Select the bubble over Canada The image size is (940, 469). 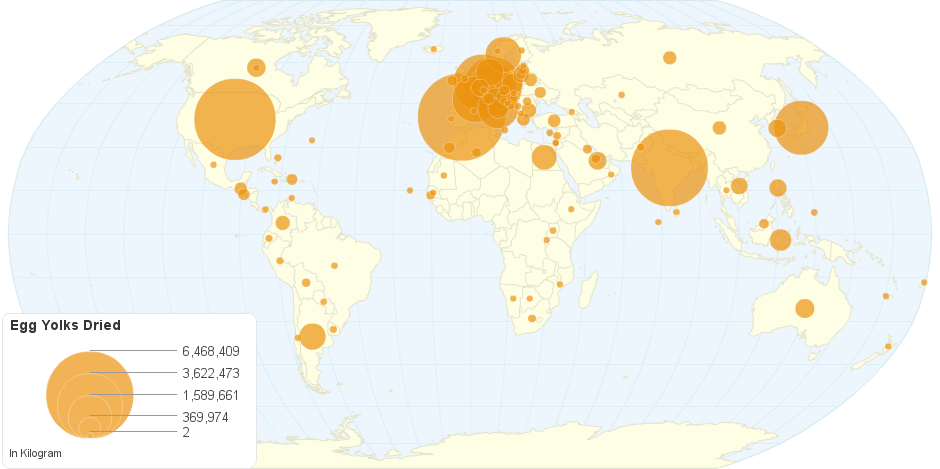[x=256, y=68]
